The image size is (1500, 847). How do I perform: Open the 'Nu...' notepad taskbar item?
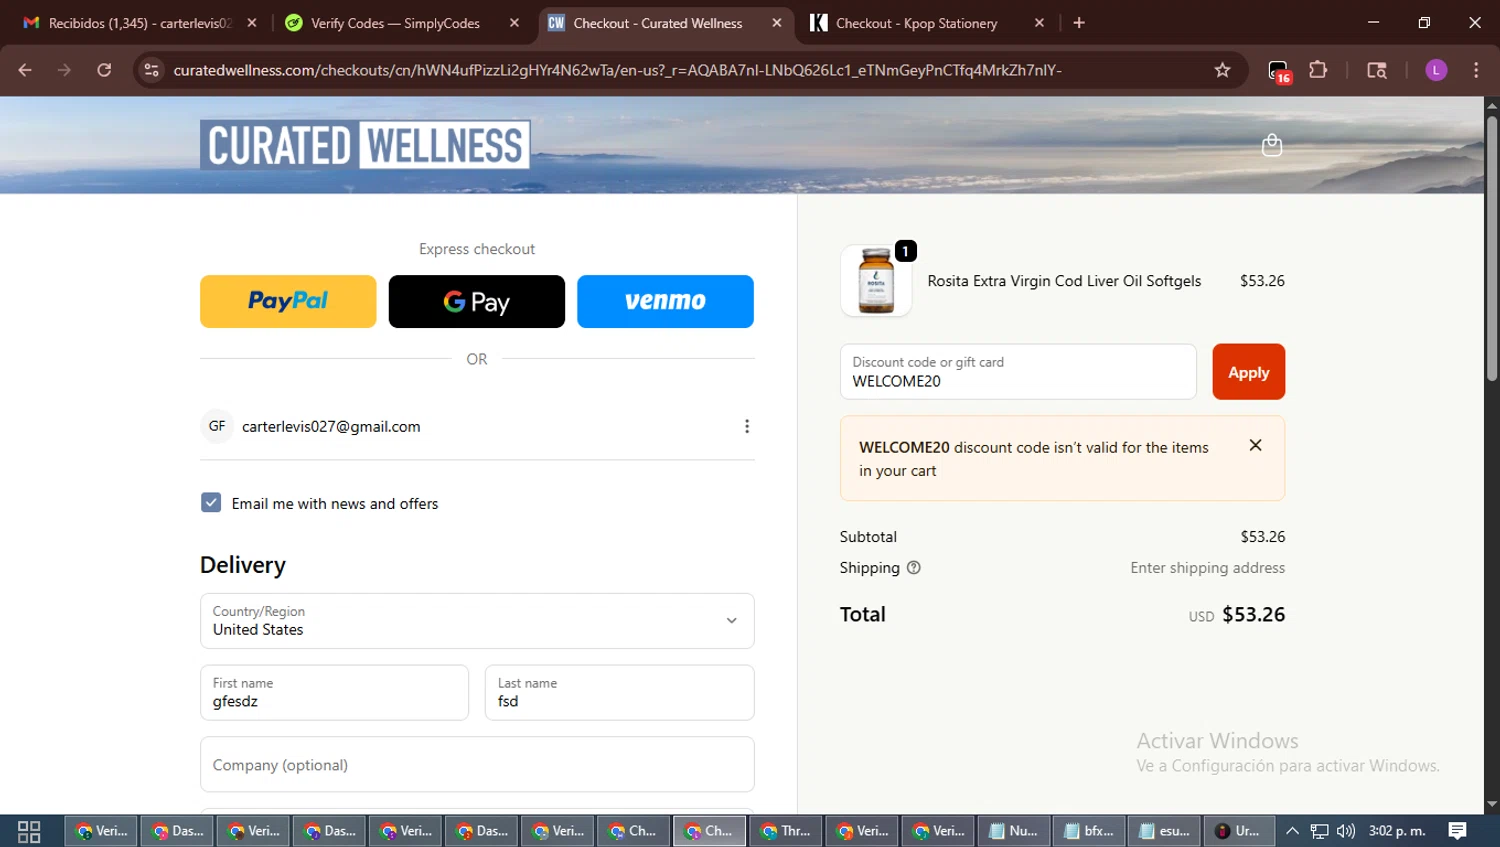[x=1014, y=831]
